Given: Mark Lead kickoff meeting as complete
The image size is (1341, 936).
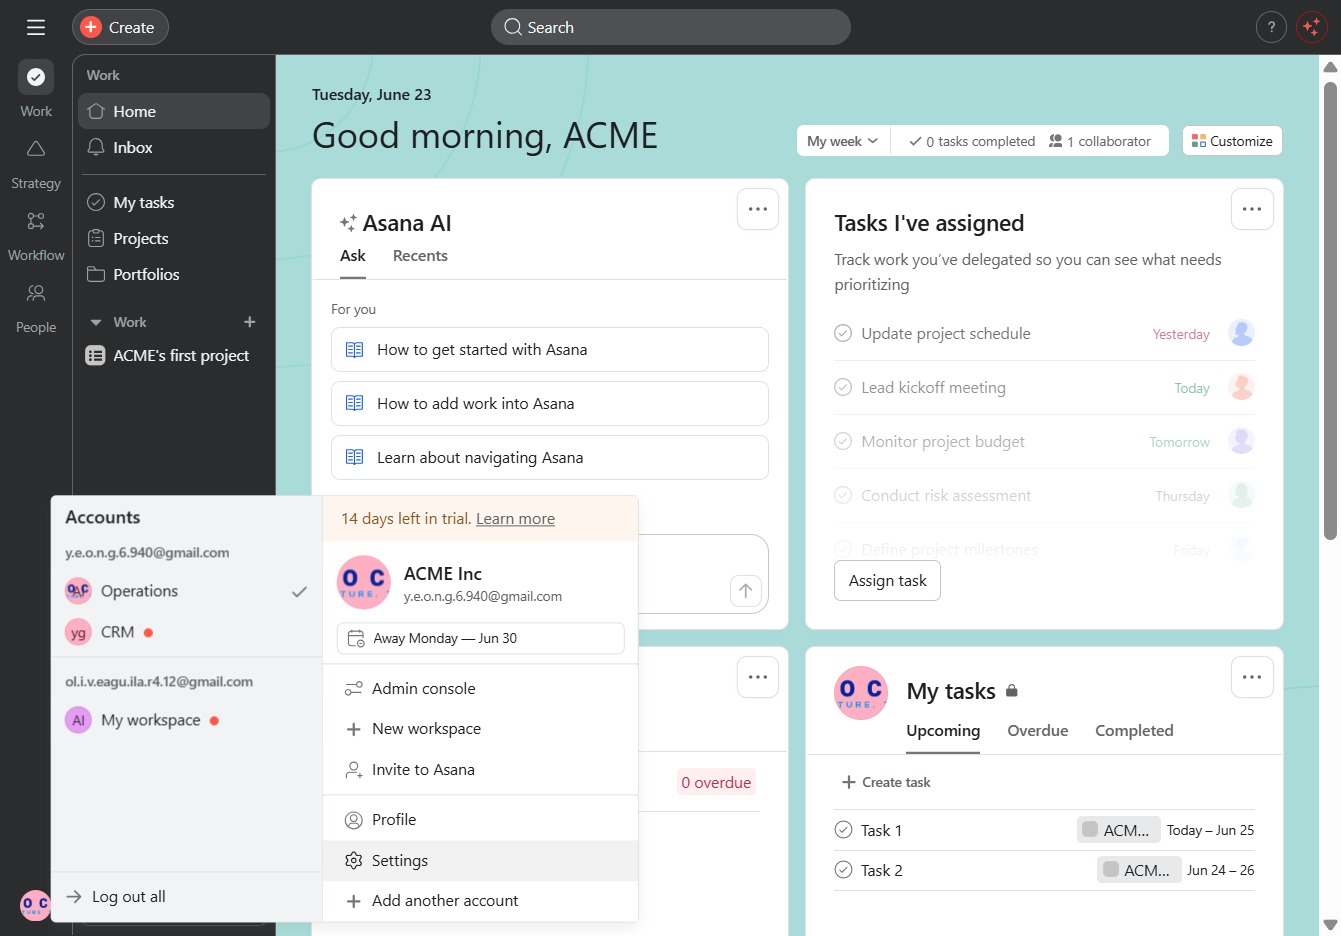Looking at the screenshot, I should pos(843,387).
